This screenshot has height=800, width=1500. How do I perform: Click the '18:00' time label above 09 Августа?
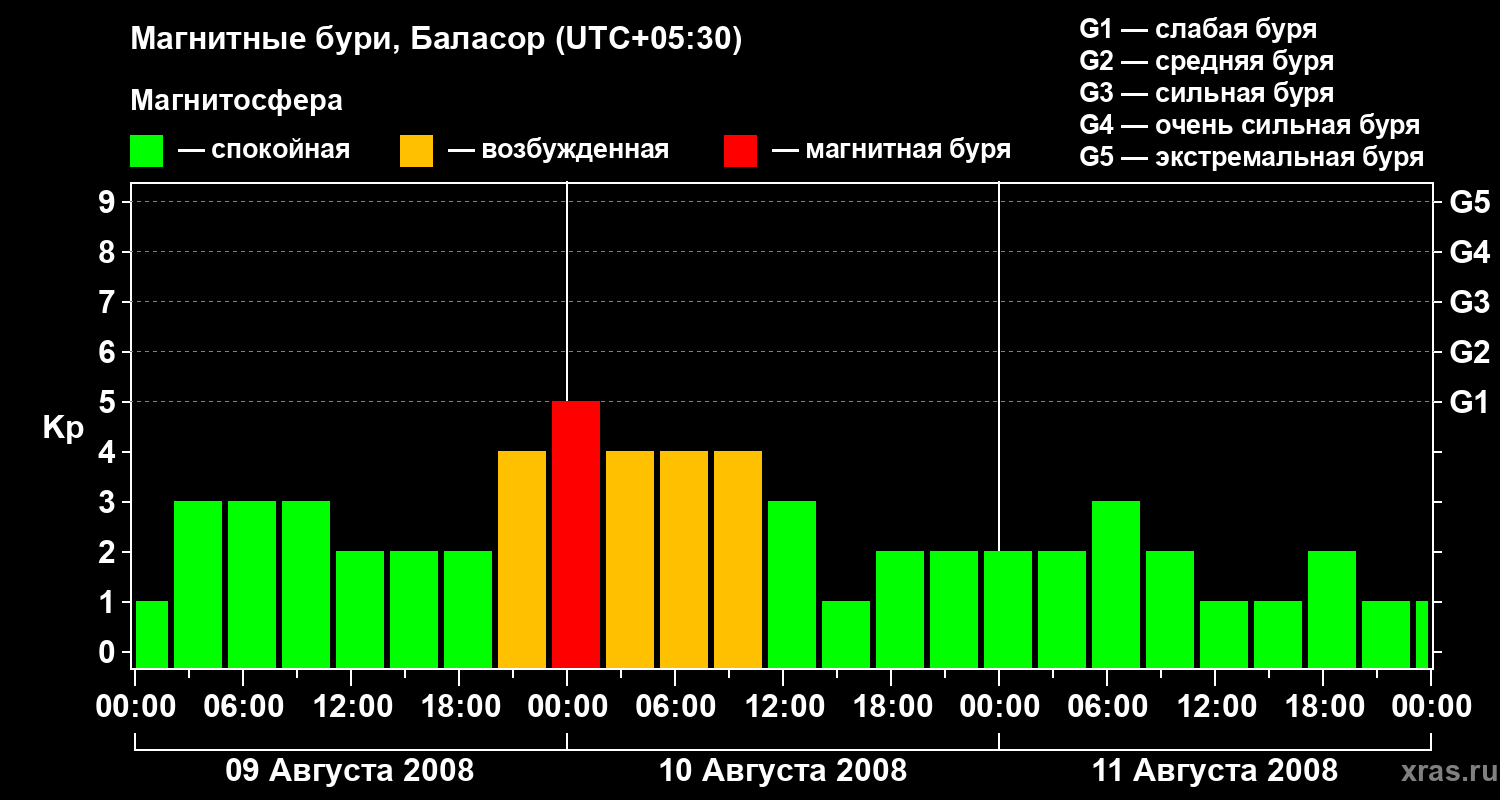(x=459, y=706)
